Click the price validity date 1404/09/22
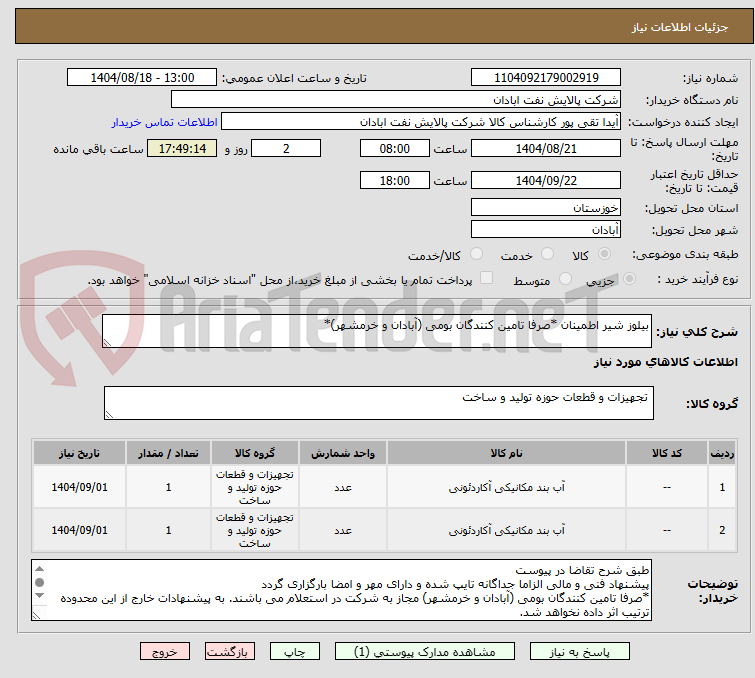755x678 pixels. coord(546,180)
